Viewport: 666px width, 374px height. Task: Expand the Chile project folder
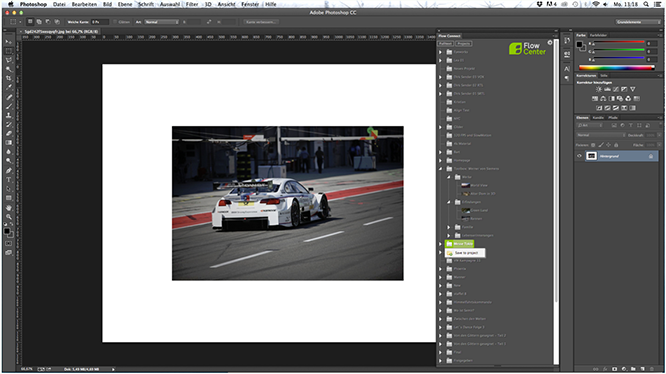[440, 127]
